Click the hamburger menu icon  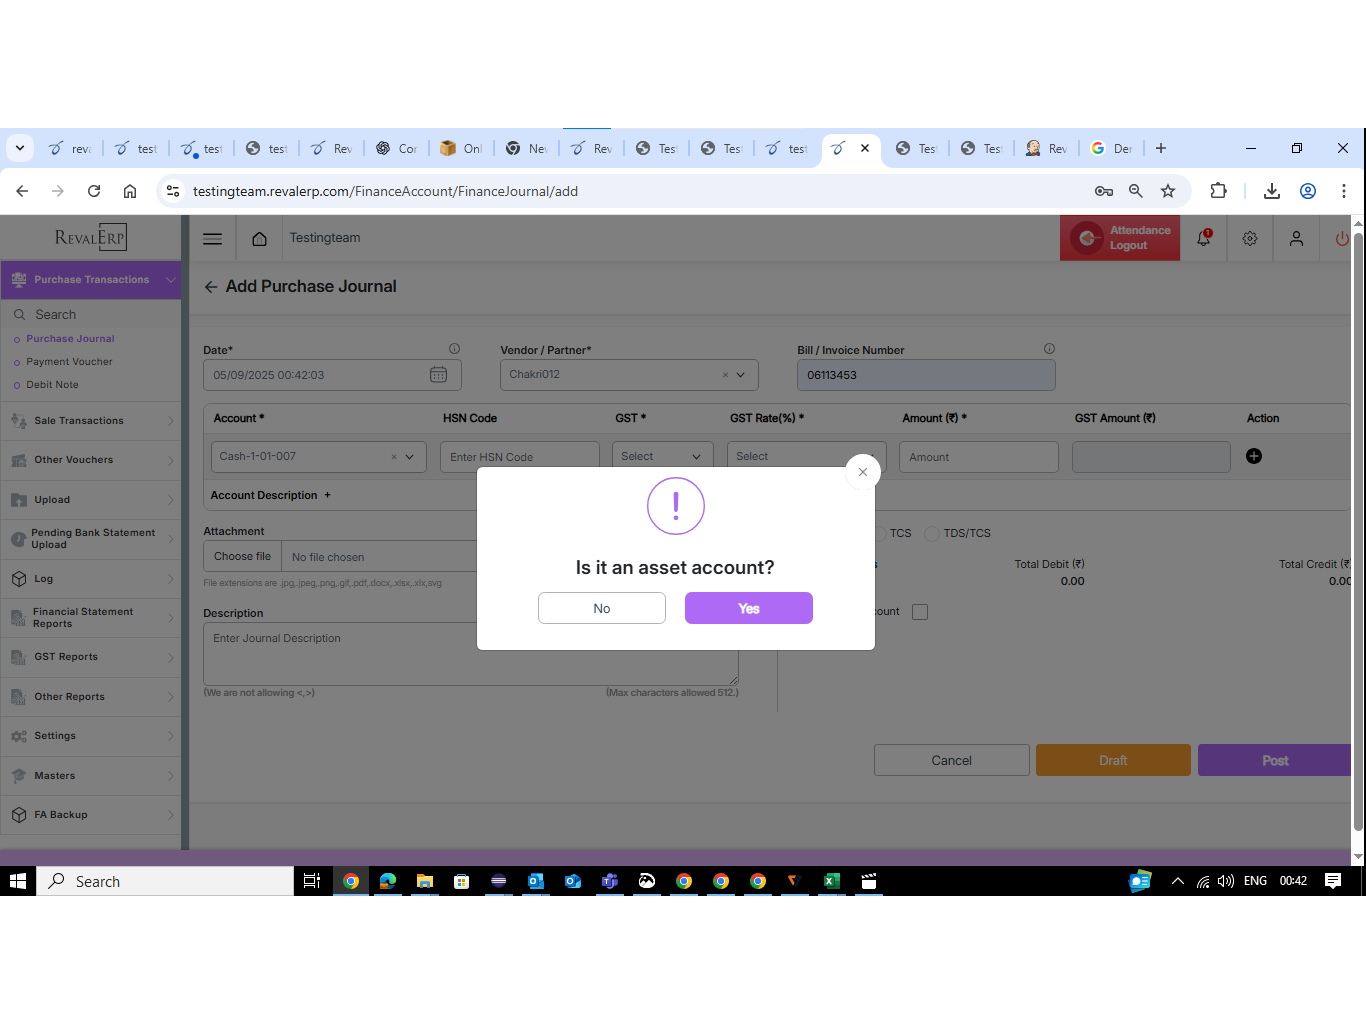pos(212,239)
